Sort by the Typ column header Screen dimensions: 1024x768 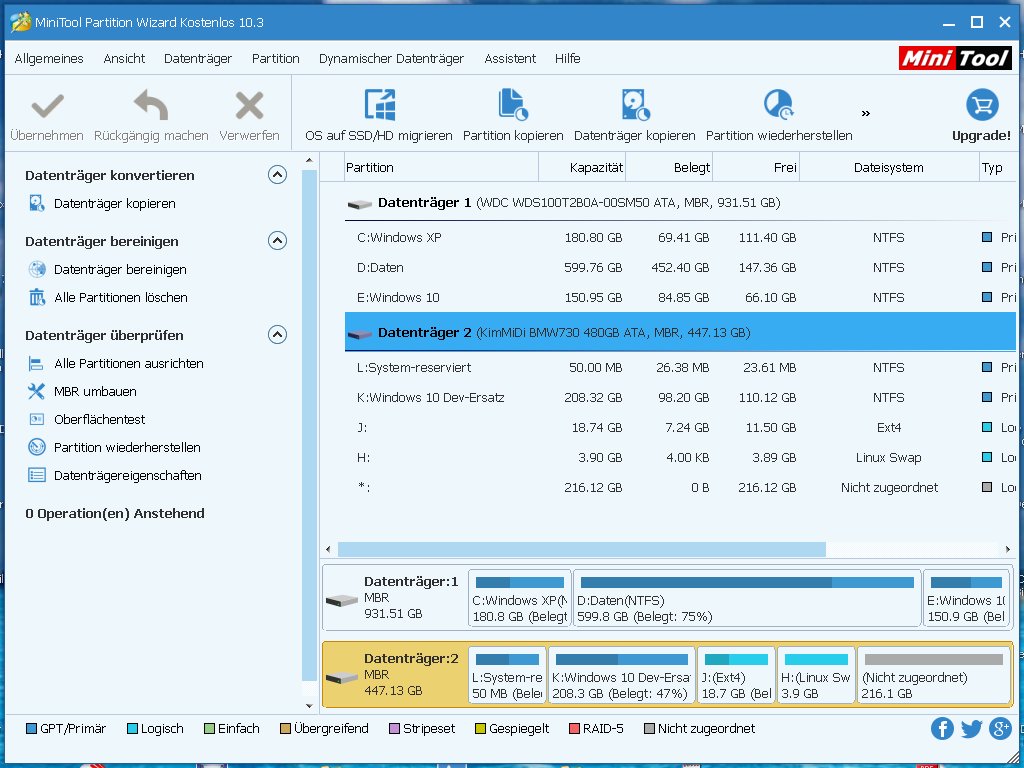pyautogui.click(x=997, y=168)
